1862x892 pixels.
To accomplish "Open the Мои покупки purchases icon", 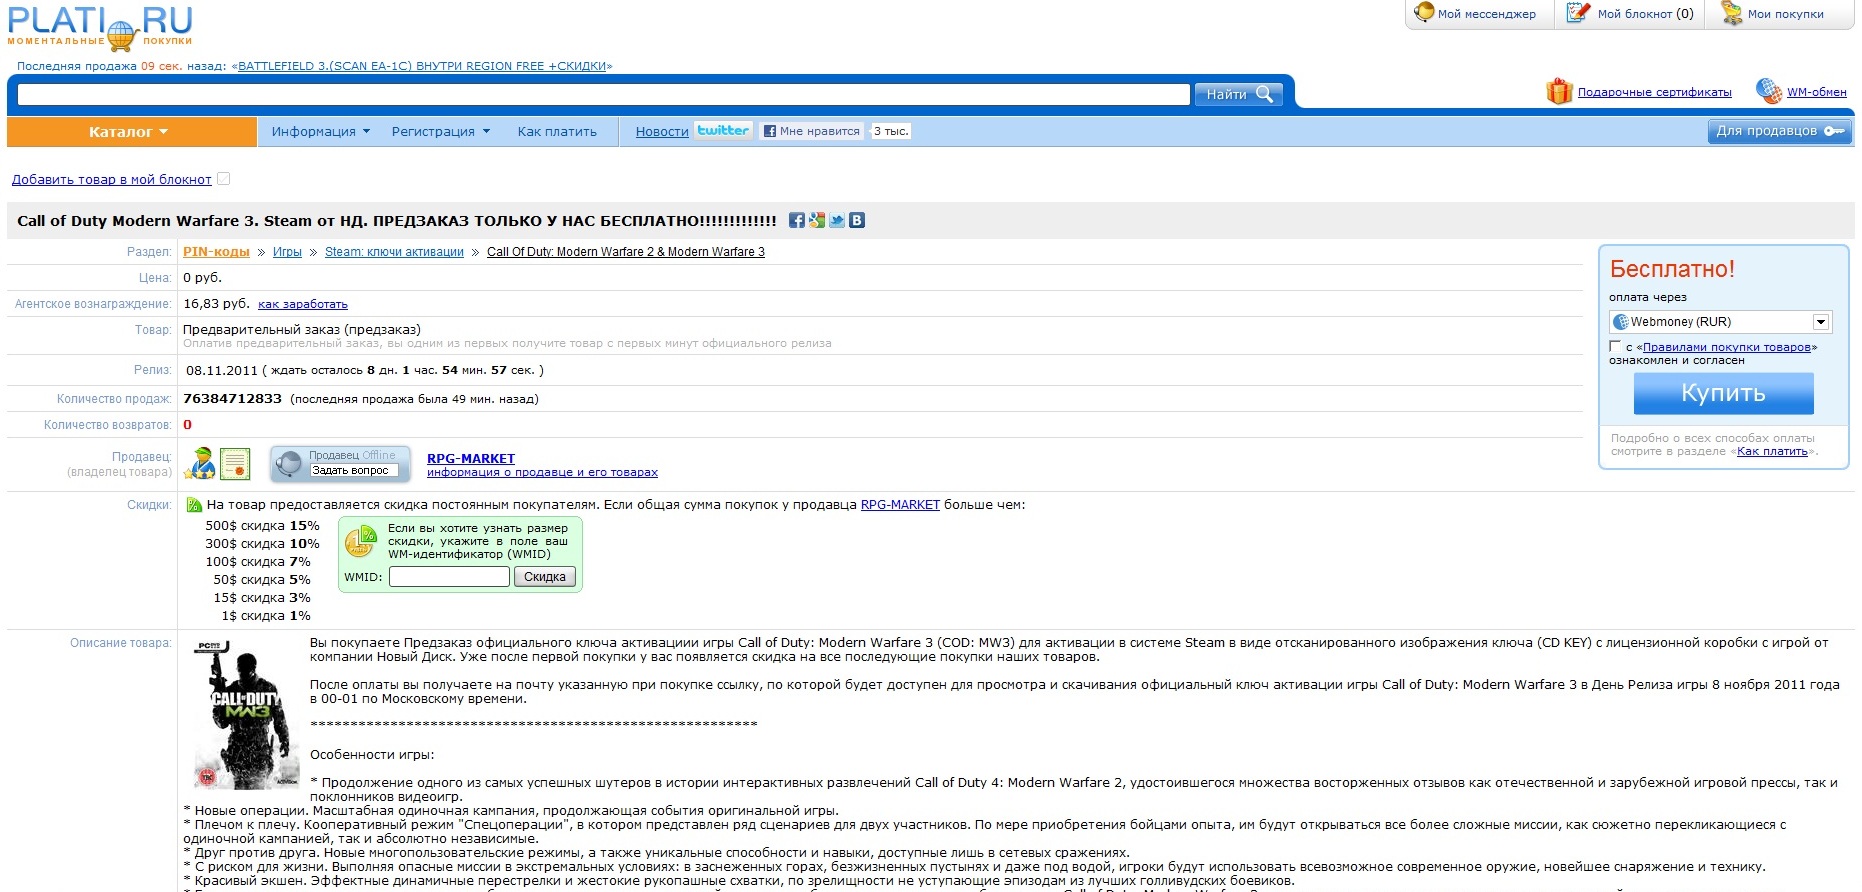I will click(x=1731, y=13).
